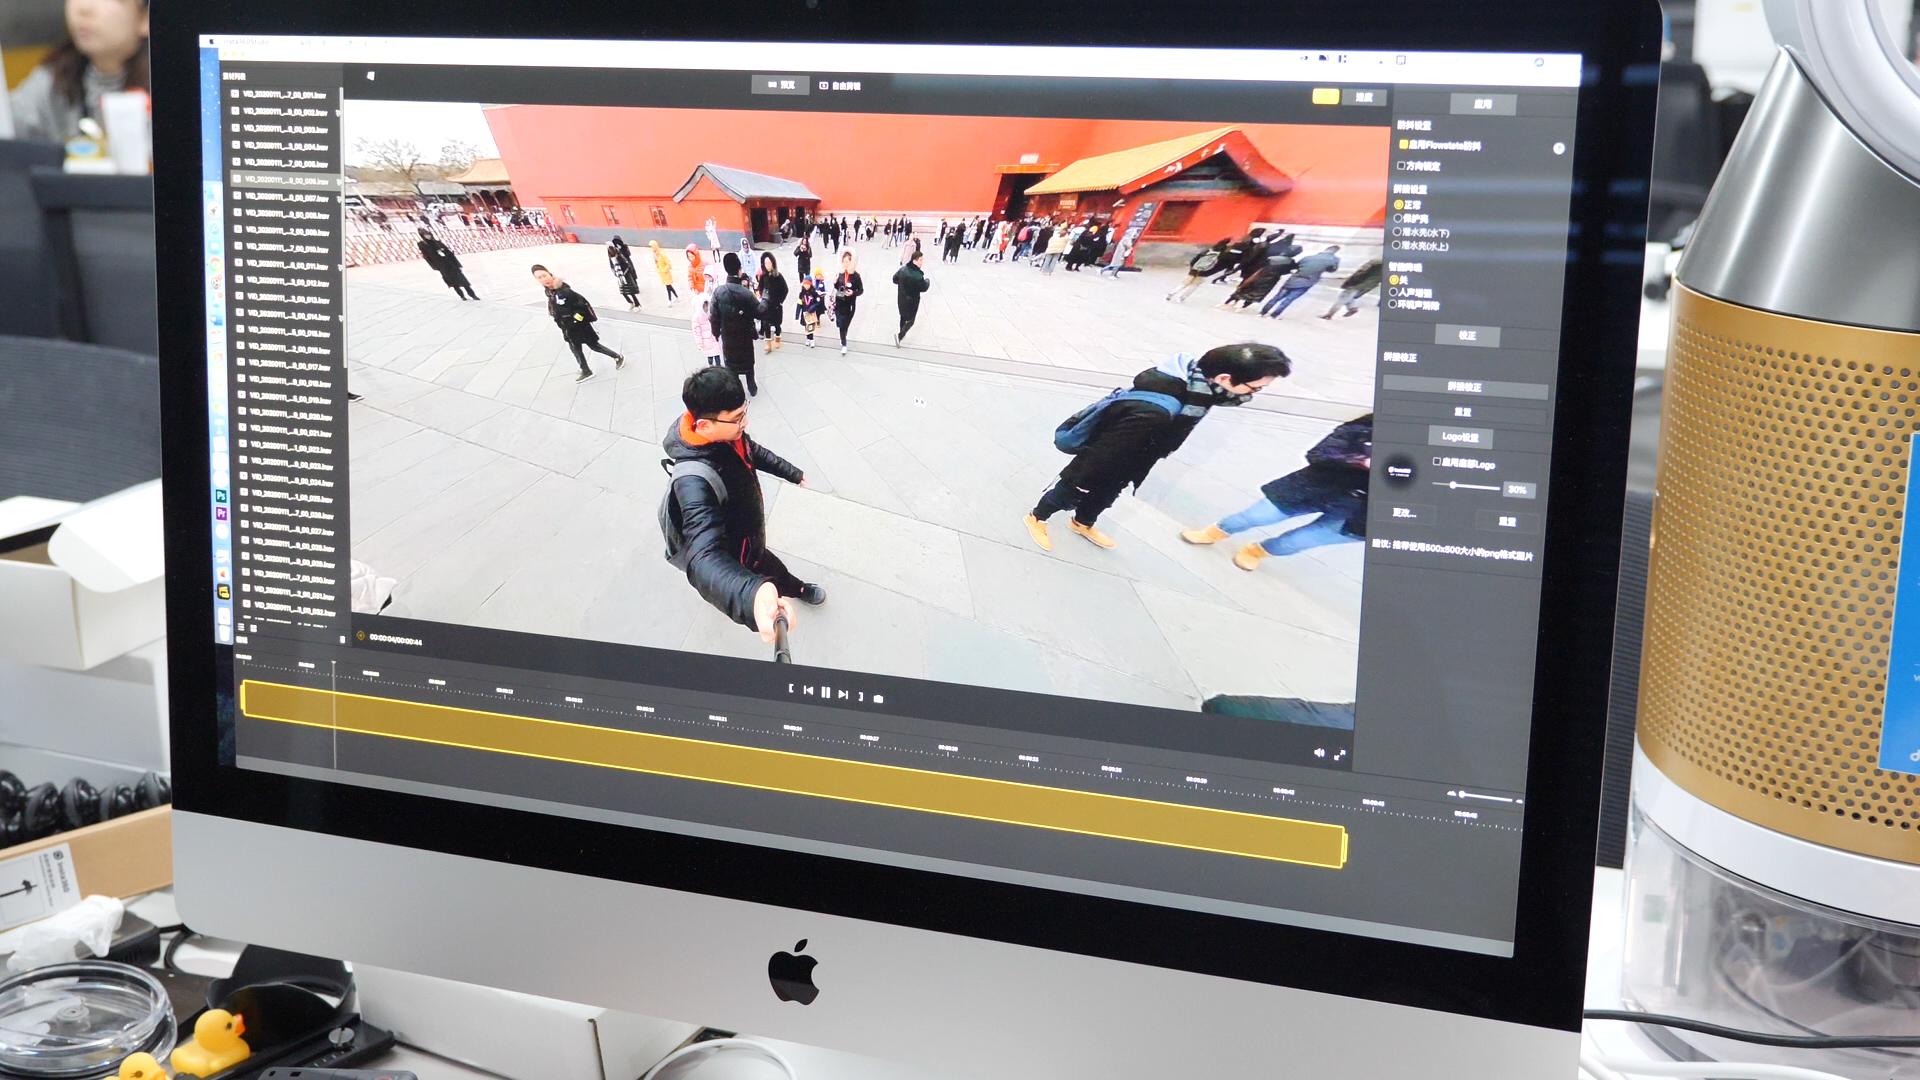Click the circular icon beside the timecode
The height and width of the screenshot is (1080, 1920).
click(361, 636)
